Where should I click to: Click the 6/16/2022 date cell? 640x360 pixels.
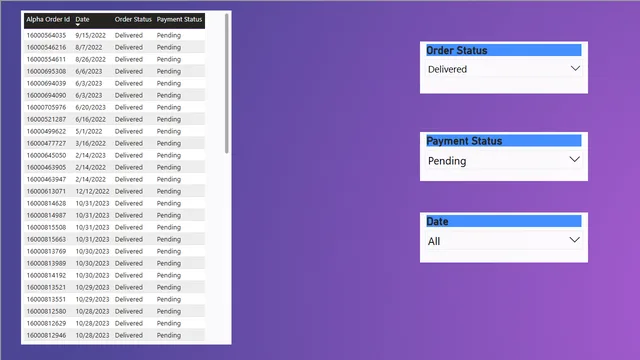click(90, 120)
